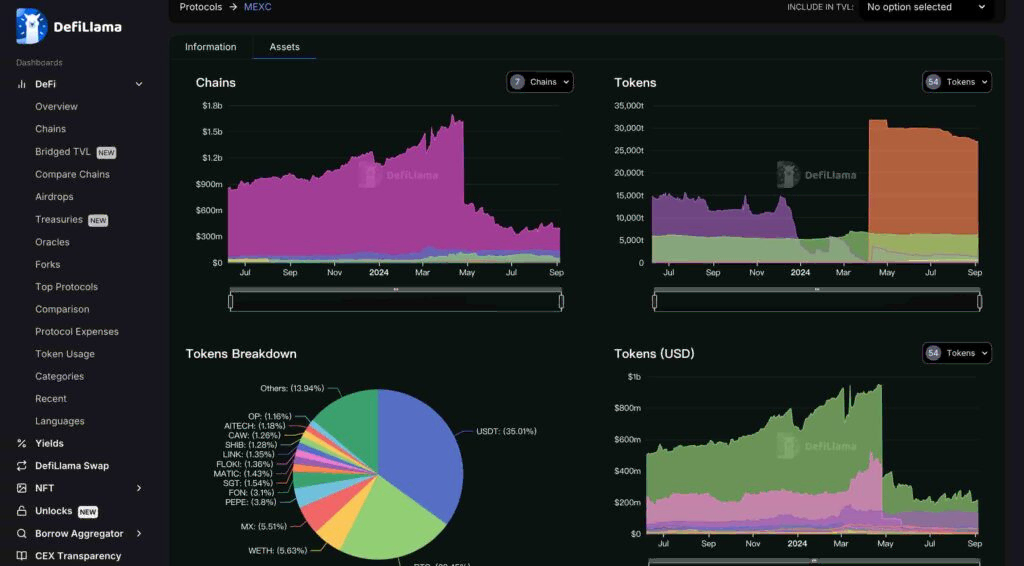Collapse the DeFi sidebar section
1024x566 pixels.
tap(139, 84)
